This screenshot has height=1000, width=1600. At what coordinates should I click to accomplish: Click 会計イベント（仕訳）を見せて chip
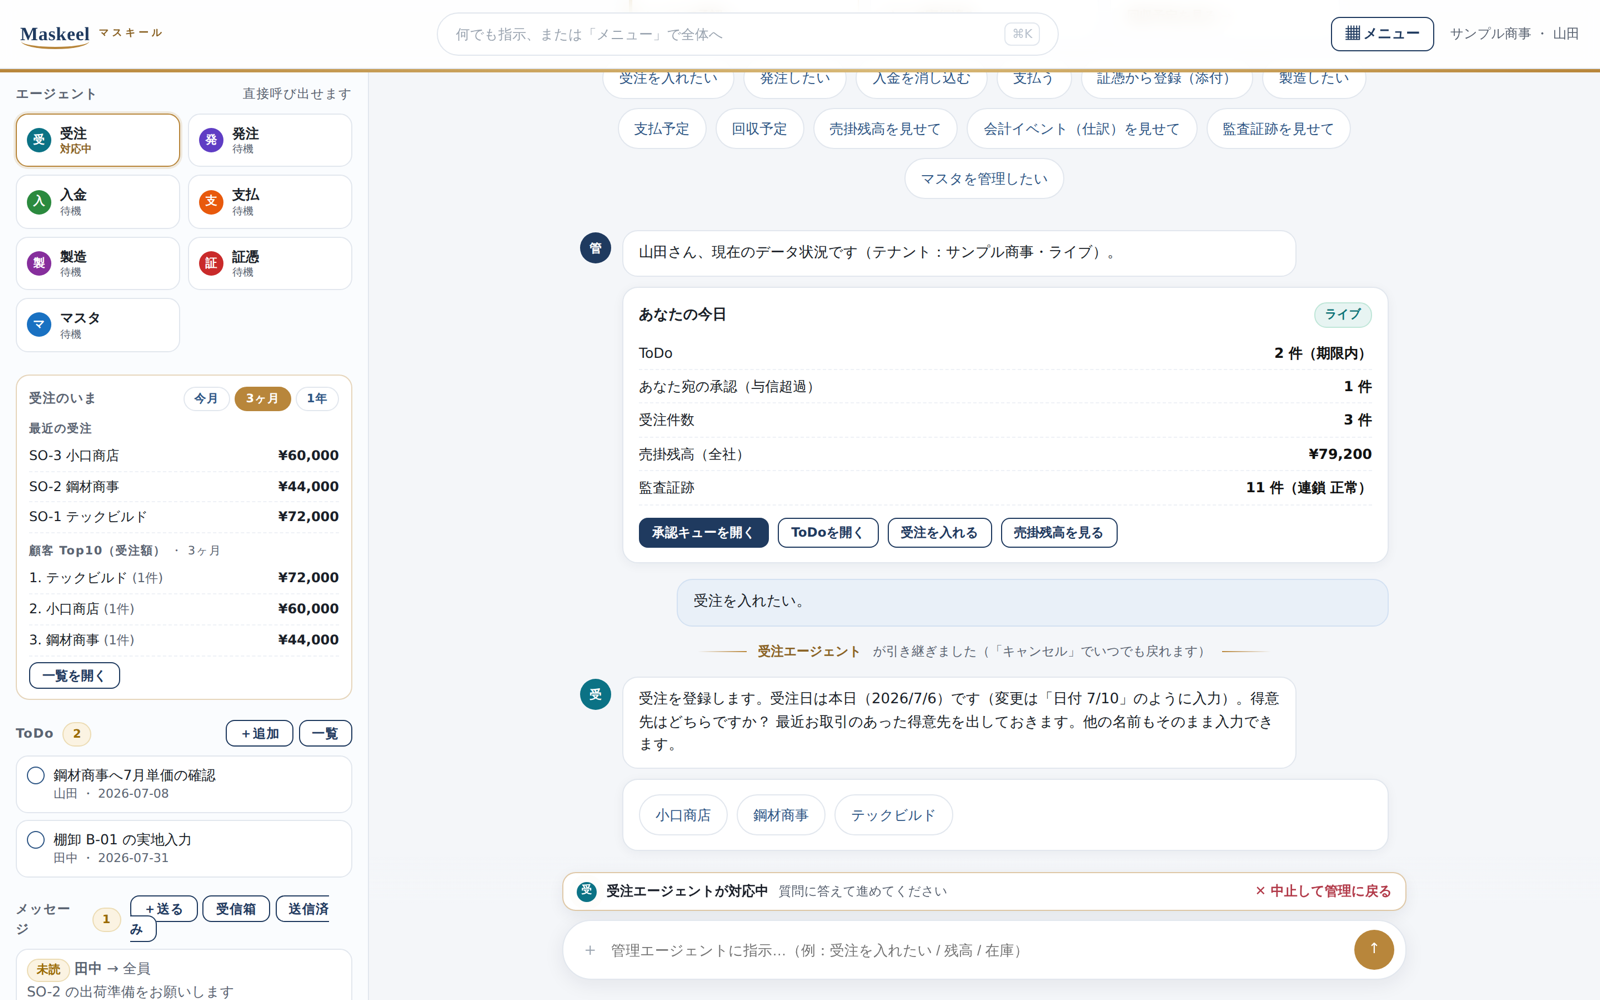pos(1082,129)
